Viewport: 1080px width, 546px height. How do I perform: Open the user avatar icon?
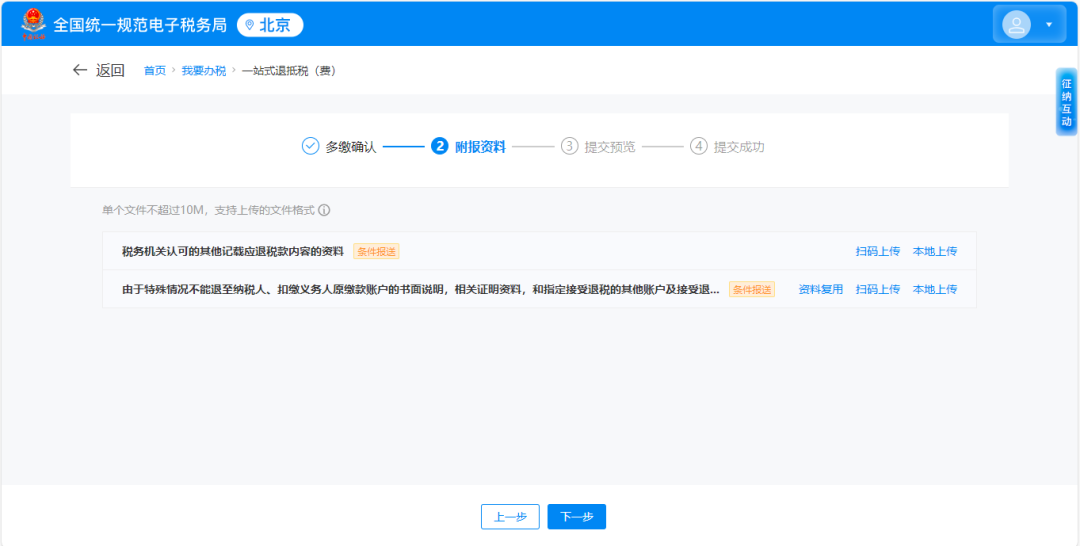(x=1017, y=24)
